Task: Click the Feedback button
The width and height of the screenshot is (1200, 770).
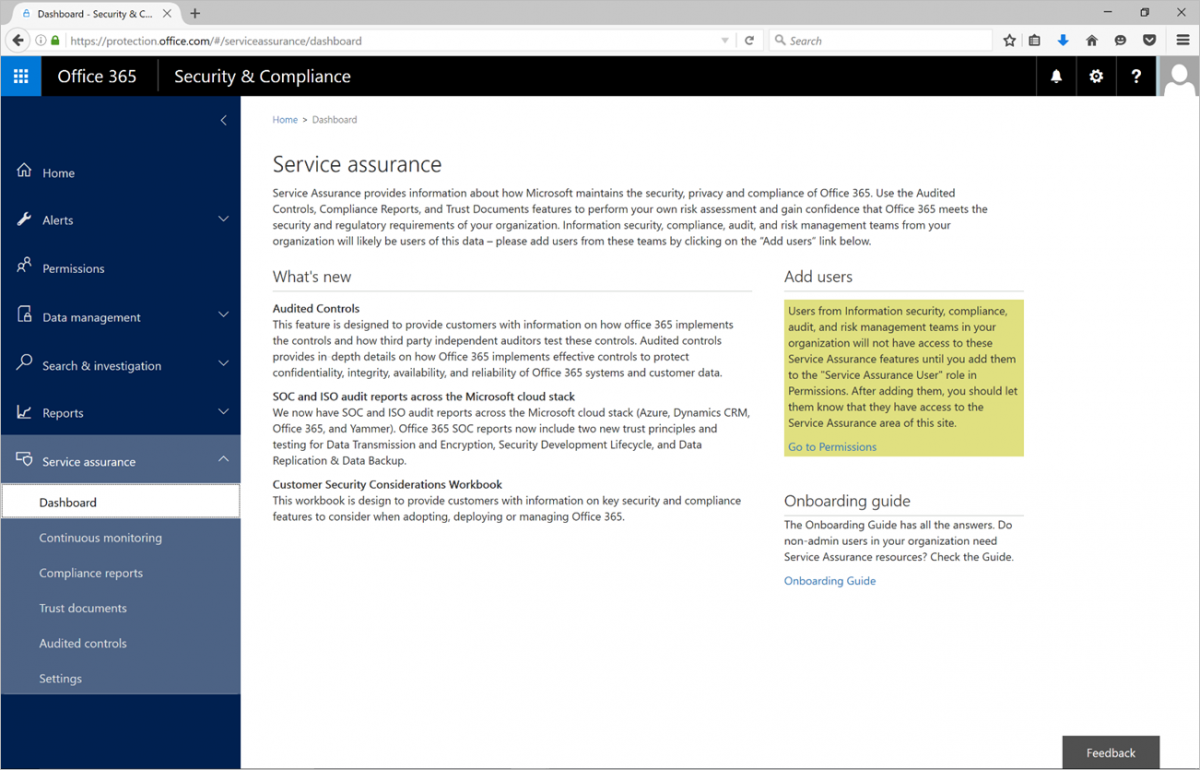Action: click(x=1110, y=752)
